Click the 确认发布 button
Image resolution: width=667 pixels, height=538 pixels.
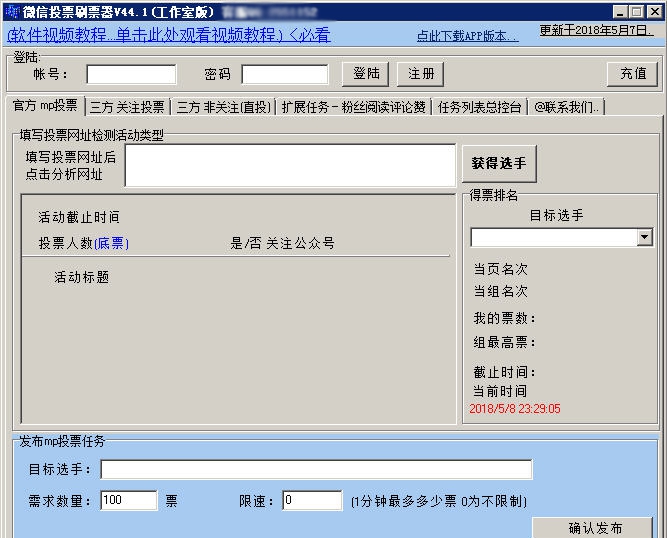pos(593,528)
